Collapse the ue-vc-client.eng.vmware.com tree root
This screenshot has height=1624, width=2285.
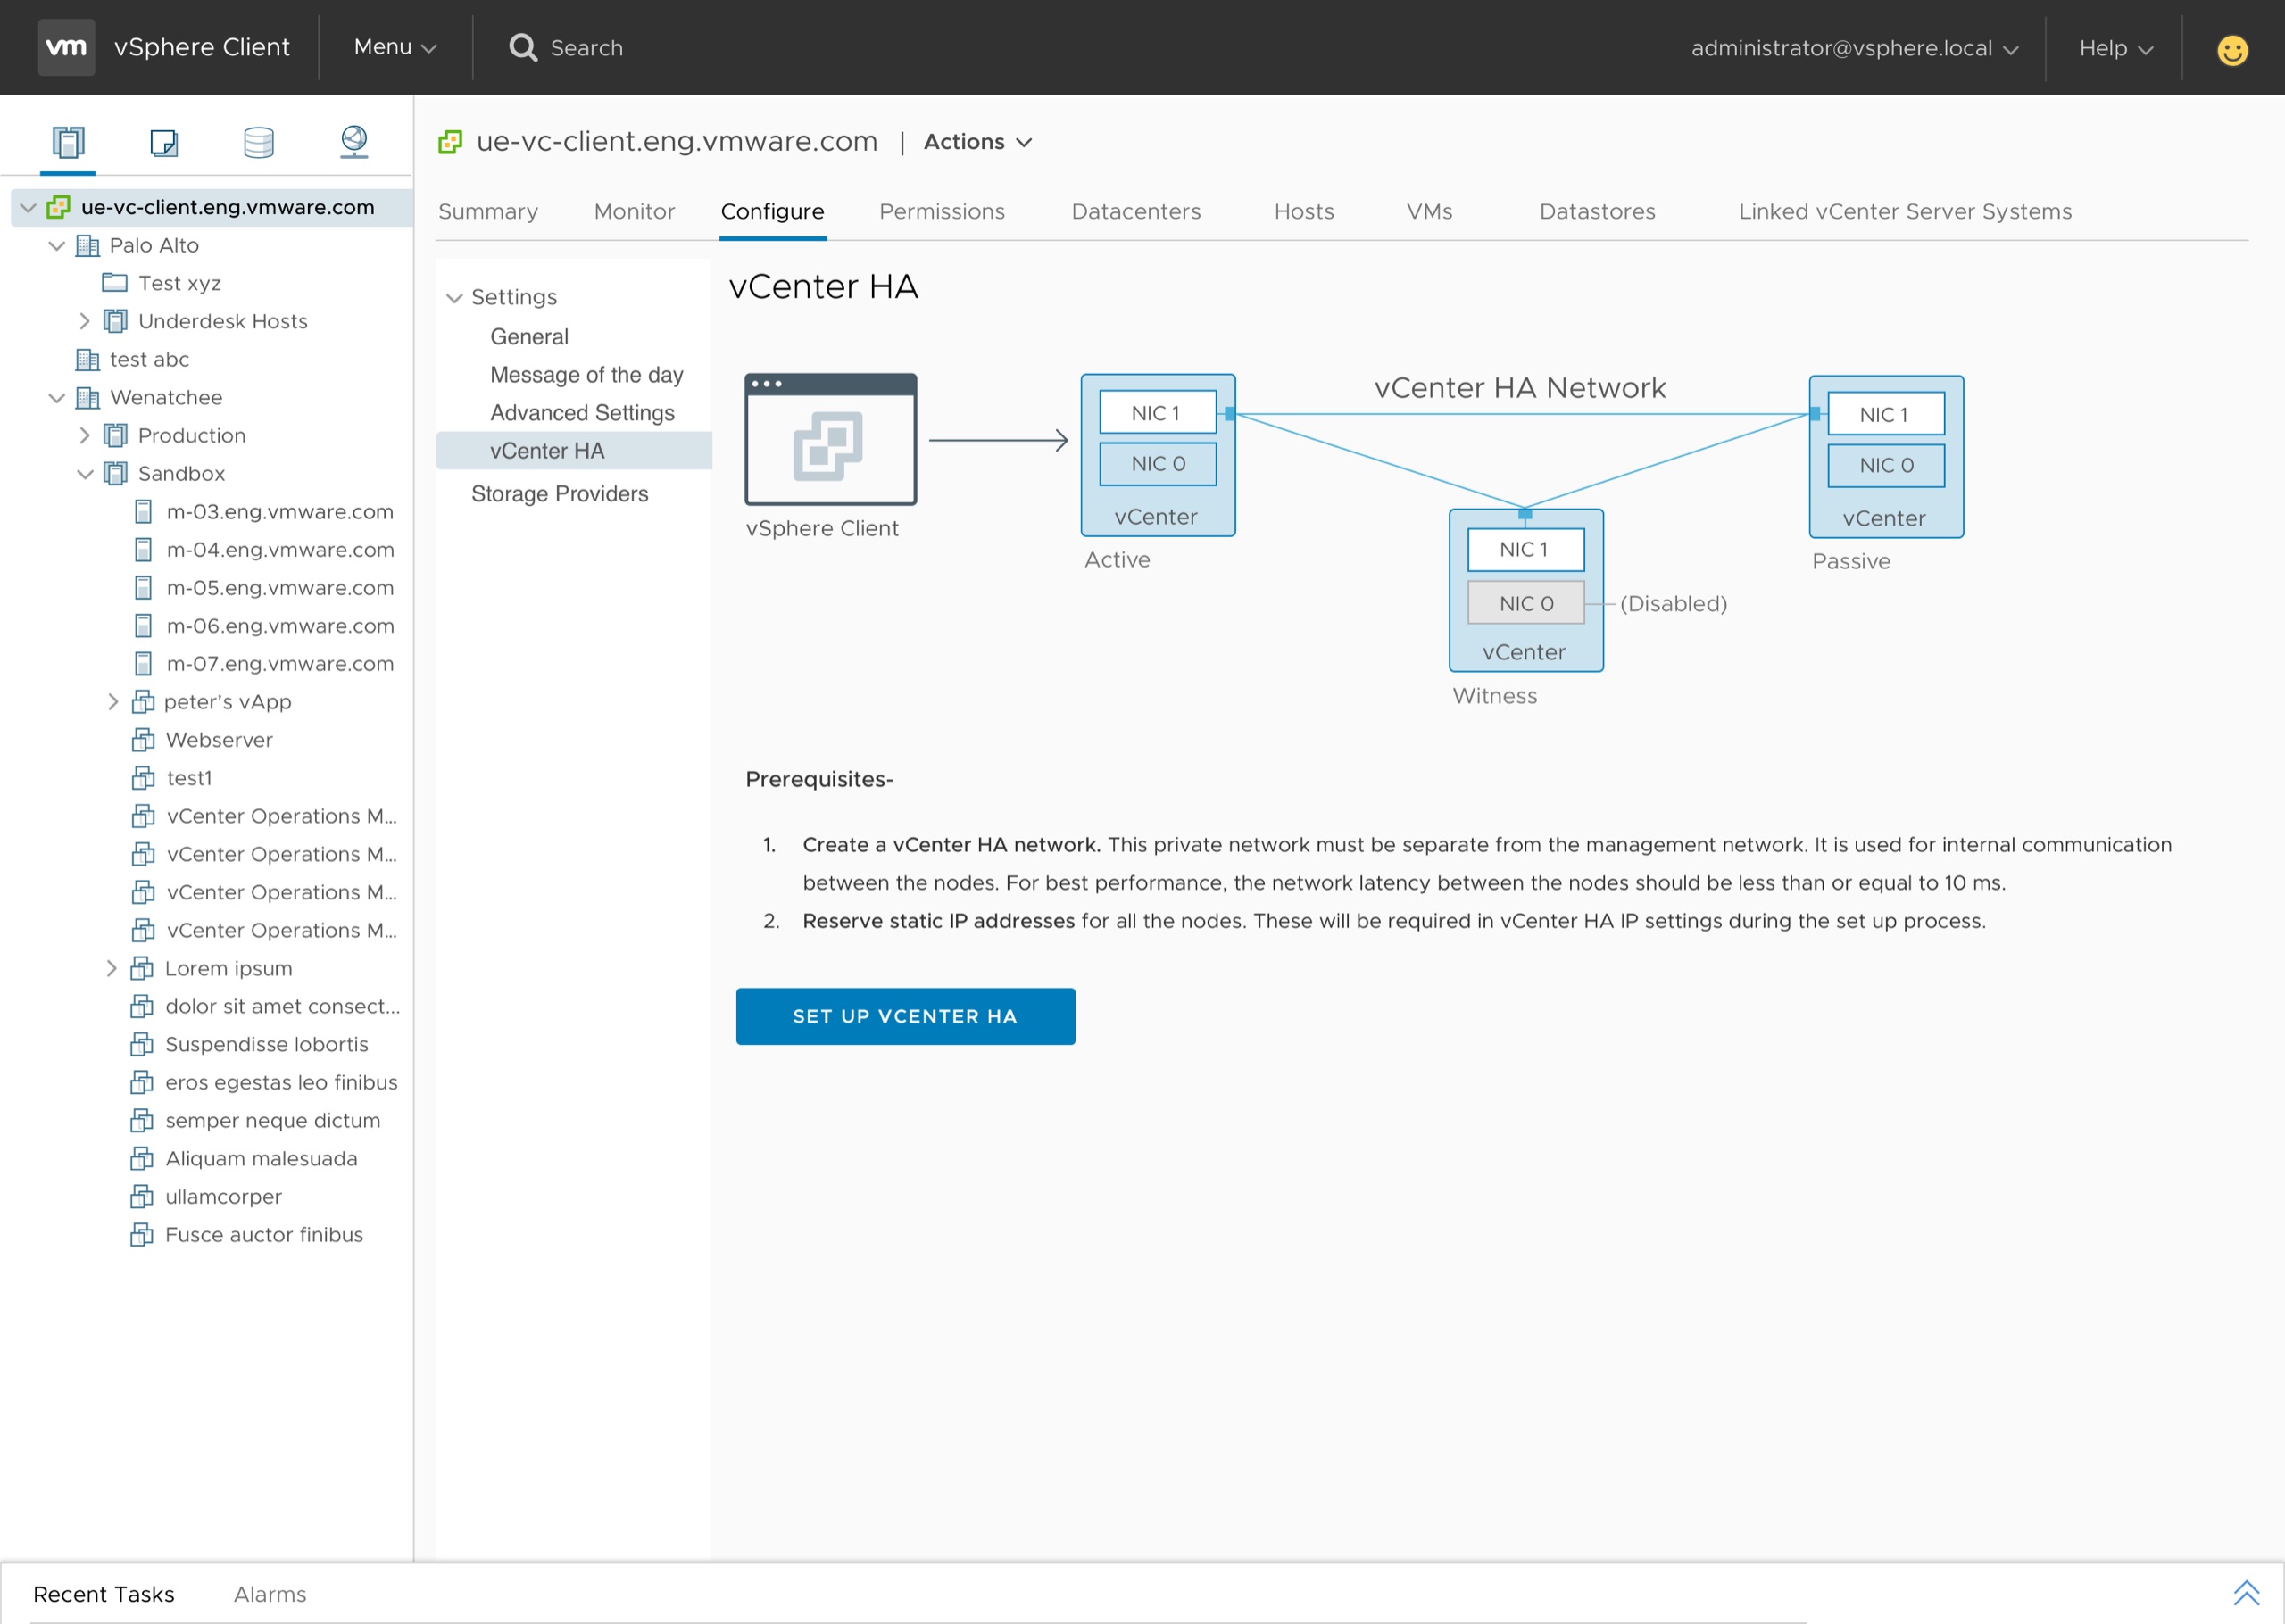pos(28,207)
